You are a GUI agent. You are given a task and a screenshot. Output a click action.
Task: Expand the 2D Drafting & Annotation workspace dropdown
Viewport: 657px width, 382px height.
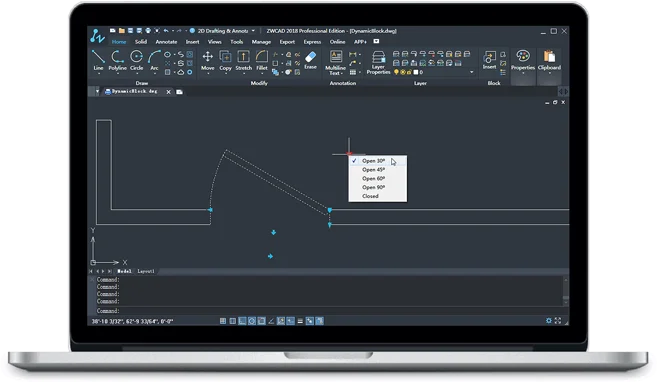click(253, 31)
